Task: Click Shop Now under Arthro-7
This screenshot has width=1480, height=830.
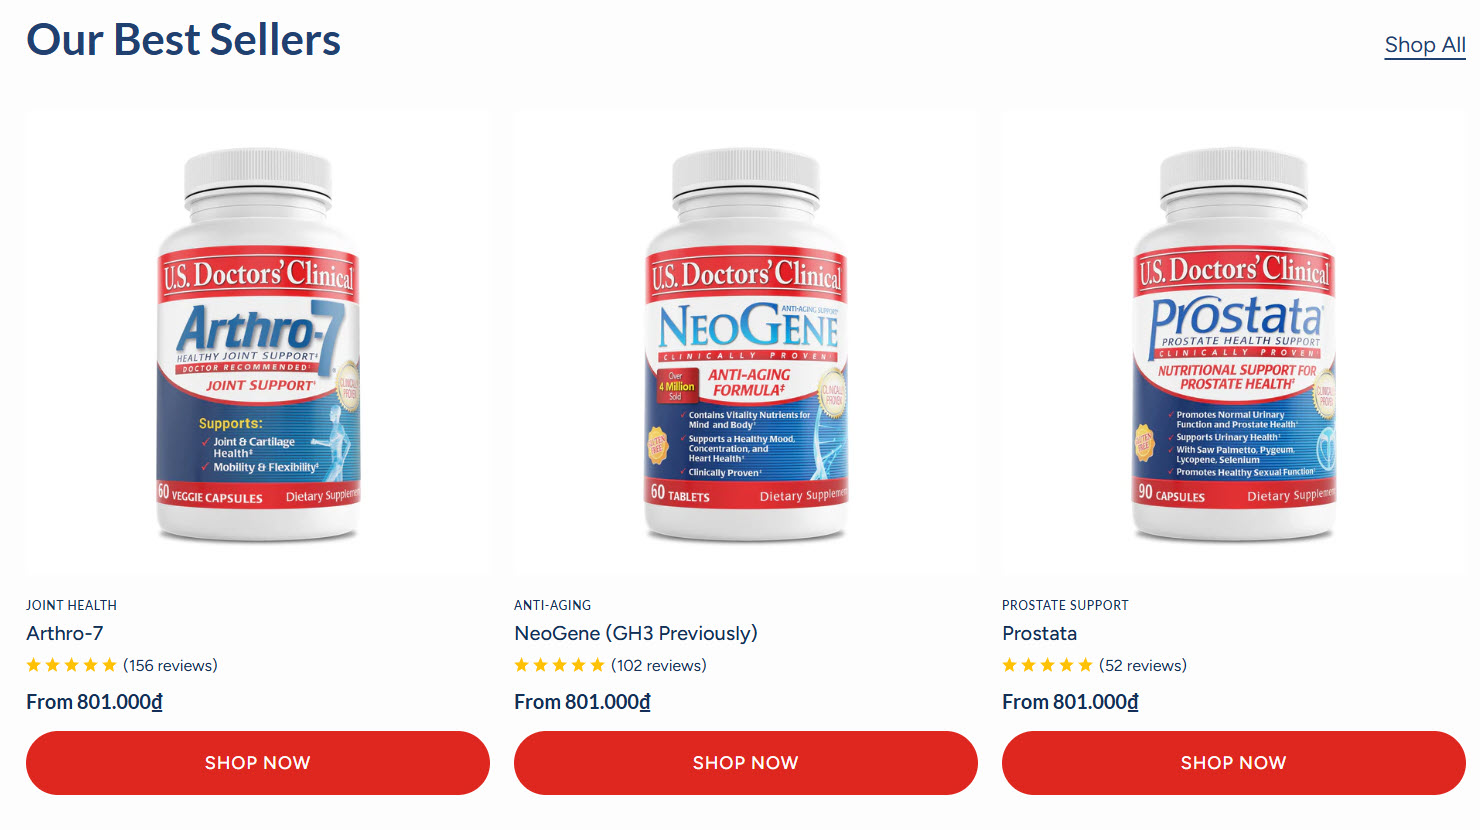Action: click(x=258, y=763)
